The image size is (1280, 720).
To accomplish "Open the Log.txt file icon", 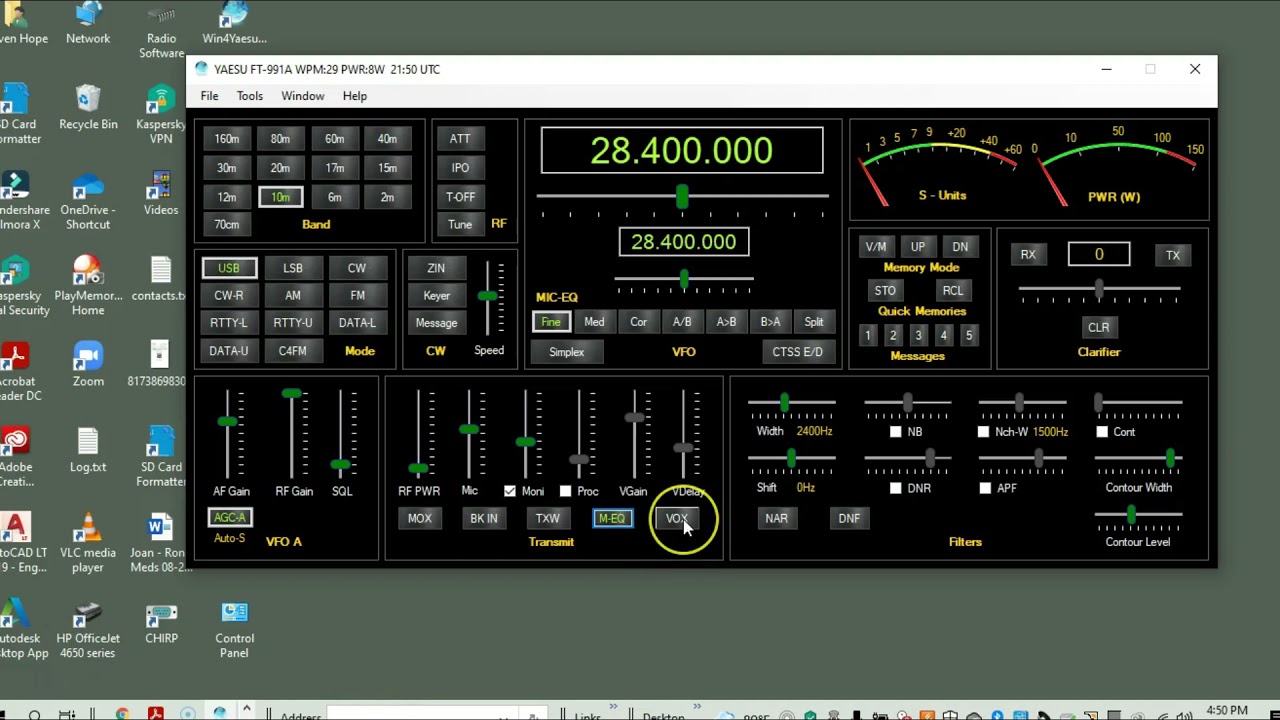I will tap(88, 451).
